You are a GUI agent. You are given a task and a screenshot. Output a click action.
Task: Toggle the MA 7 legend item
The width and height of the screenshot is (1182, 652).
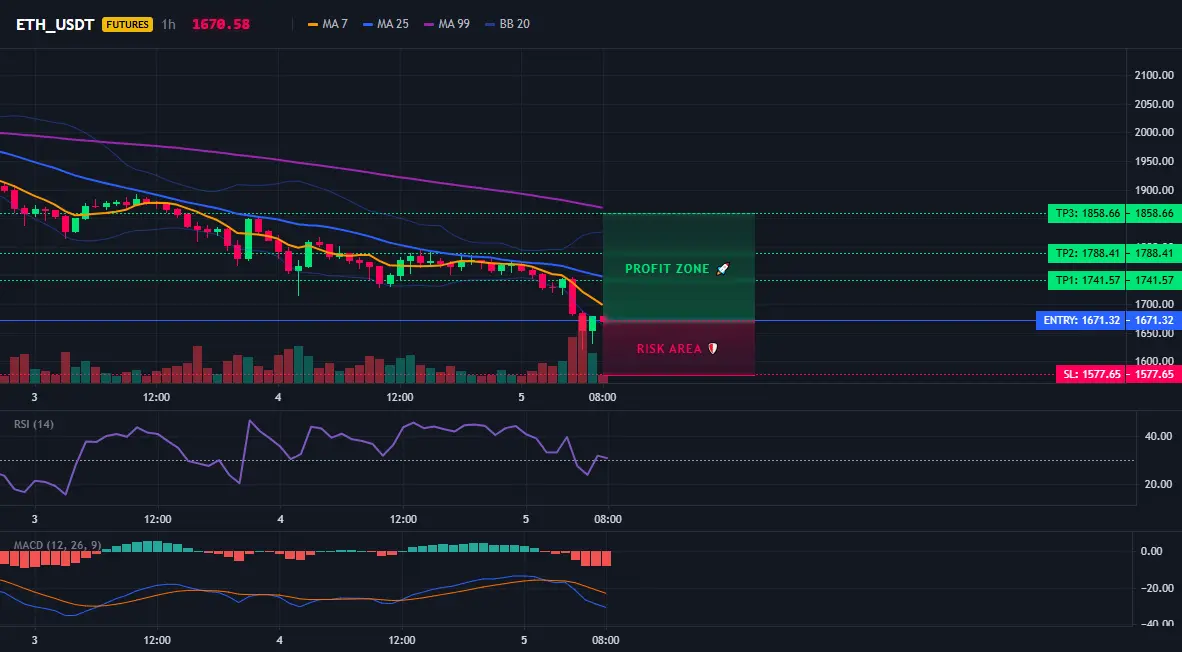click(x=328, y=24)
